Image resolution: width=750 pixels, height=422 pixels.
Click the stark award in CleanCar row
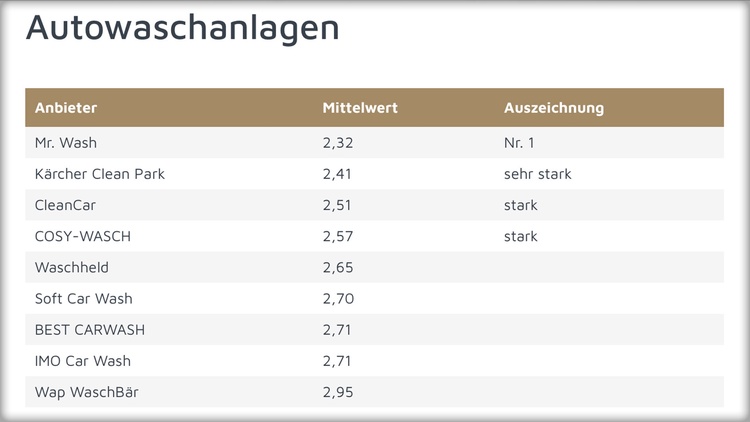point(521,205)
